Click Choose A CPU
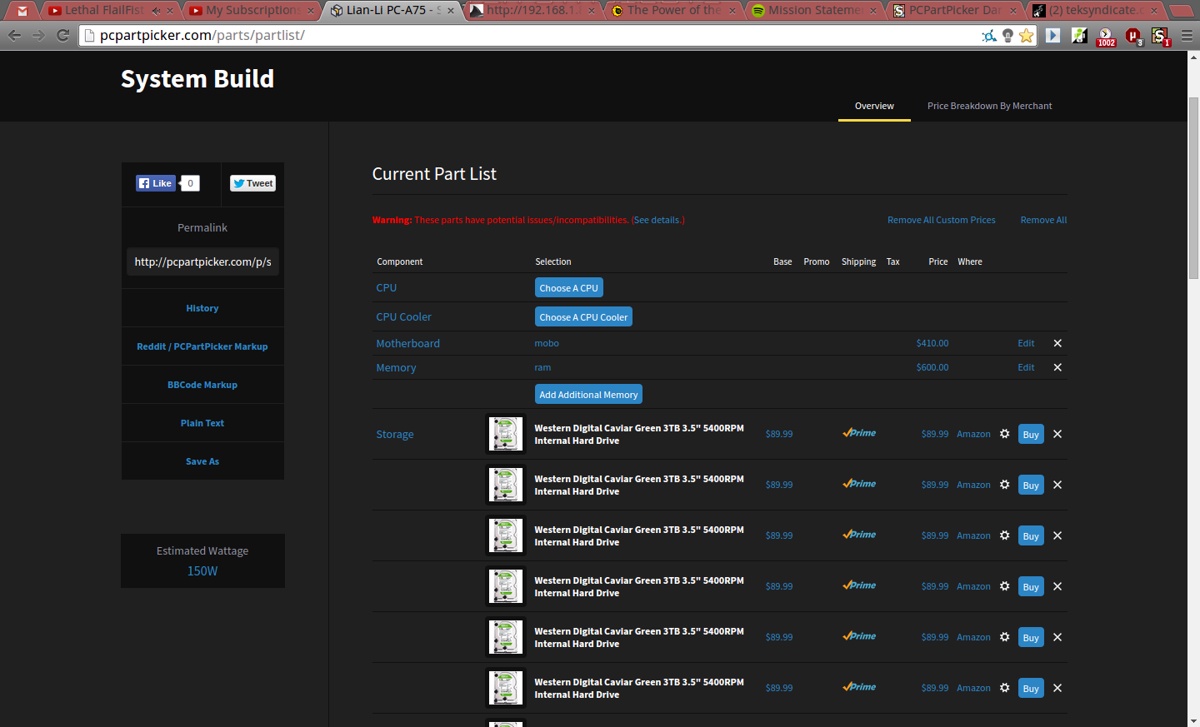 pos(568,287)
